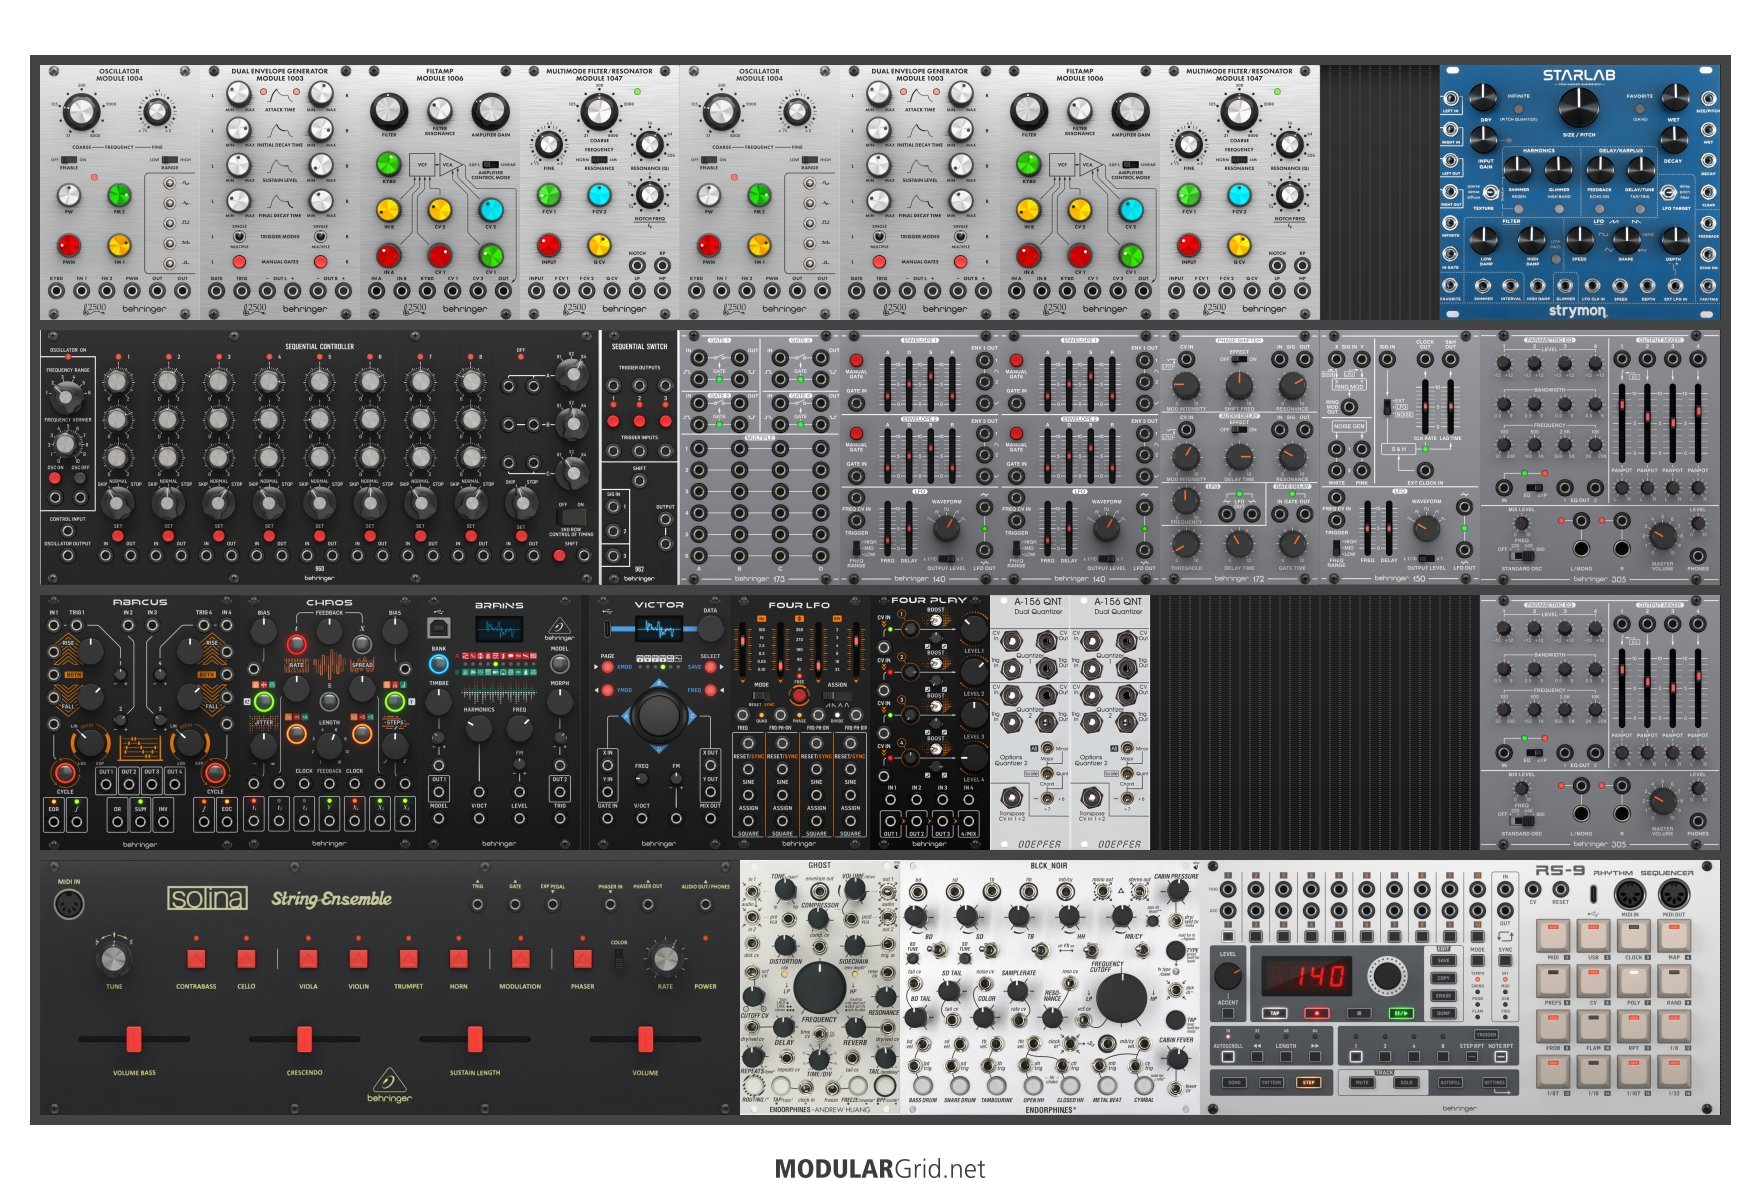Select SONG mode on RS-9
Viewport: 1761px width, 1190px height.
point(1234,1083)
